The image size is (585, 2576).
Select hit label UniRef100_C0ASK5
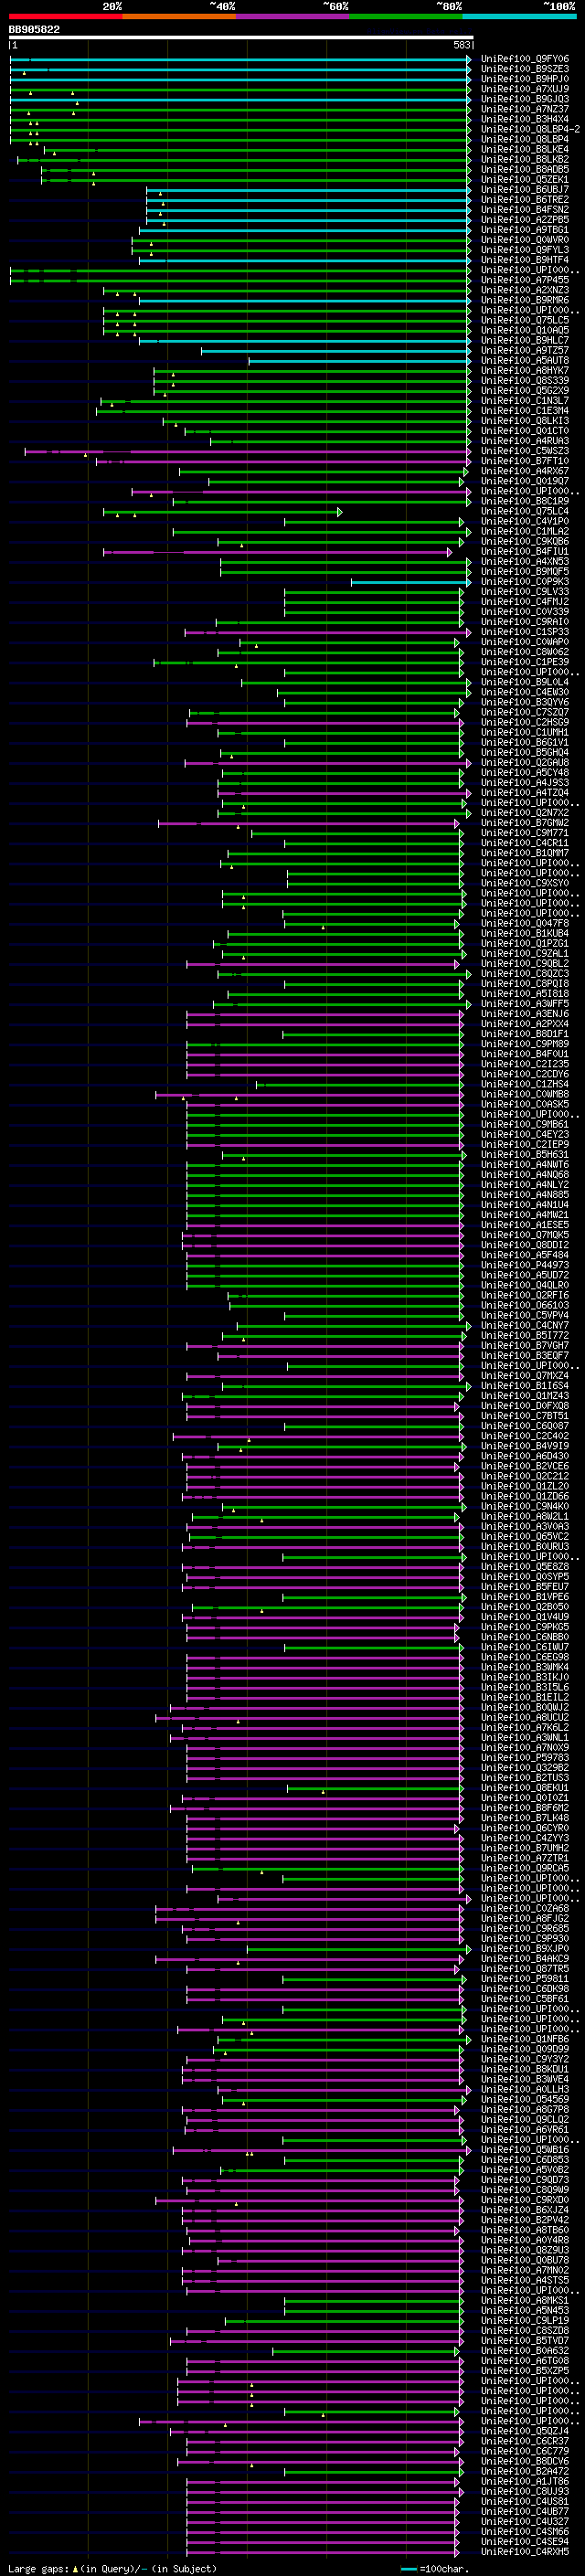(x=524, y=1104)
